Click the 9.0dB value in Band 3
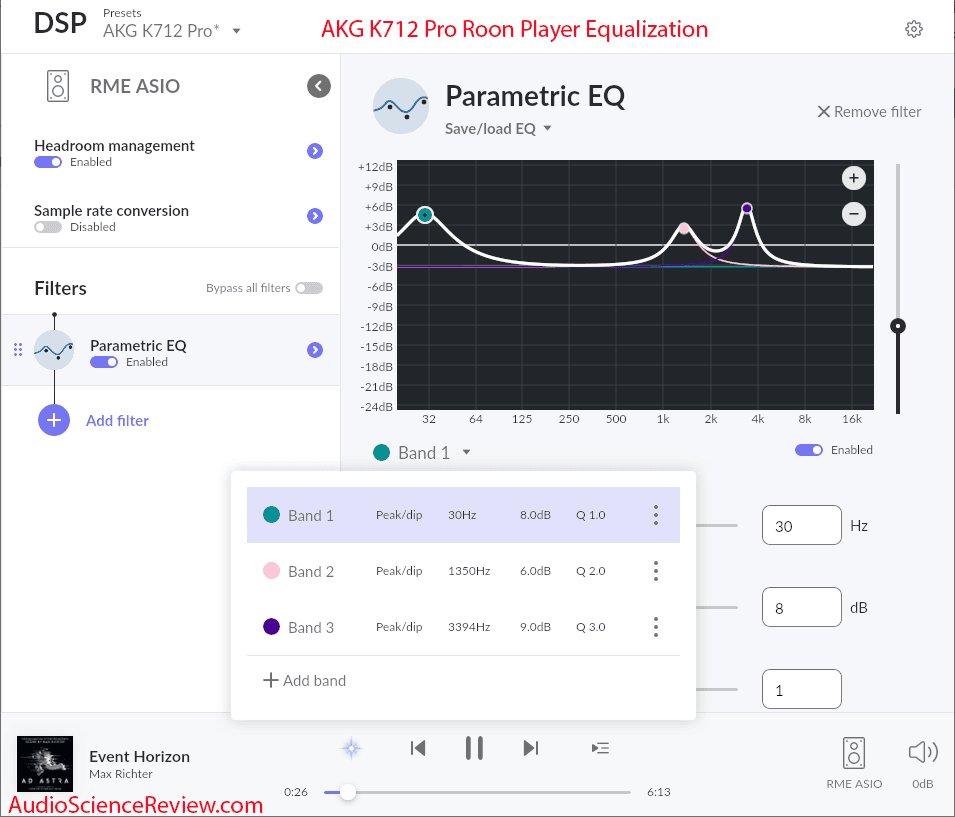The height and width of the screenshot is (817, 955). [x=535, y=627]
